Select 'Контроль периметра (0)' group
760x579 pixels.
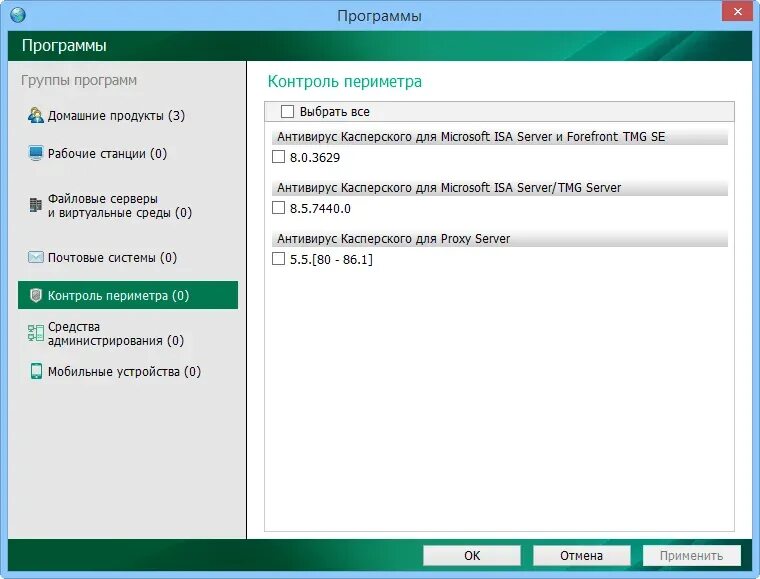pyautogui.click(x=128, y=295)
